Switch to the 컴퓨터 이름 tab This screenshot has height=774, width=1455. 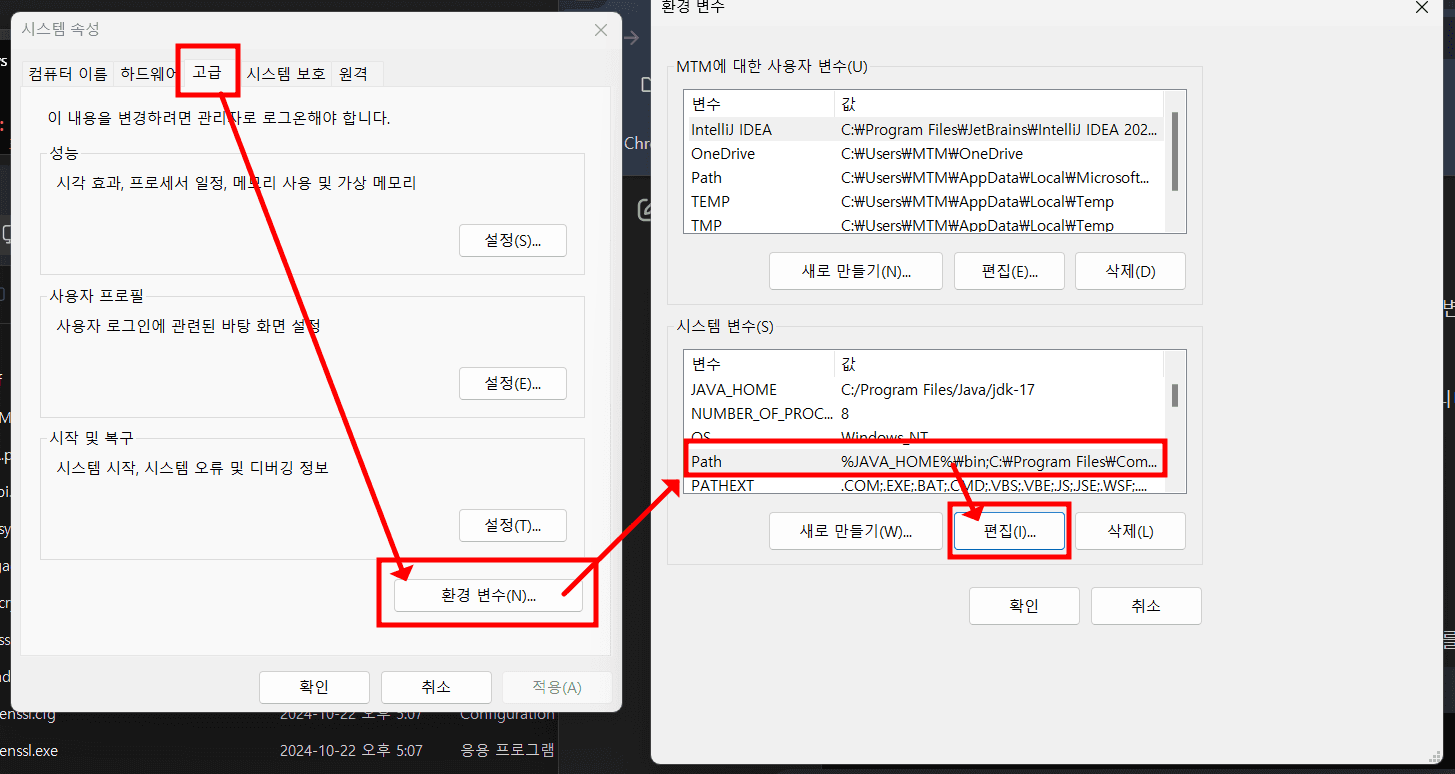[68, 73]
